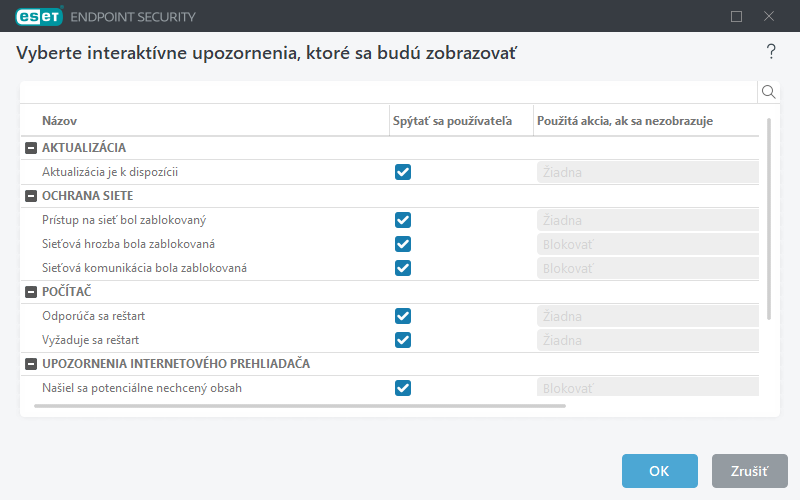Collapse the AKTUALIZÁCIA group
Image resolution: width=800 pixels, height=500 pixels.
click(x=31, y=148)
